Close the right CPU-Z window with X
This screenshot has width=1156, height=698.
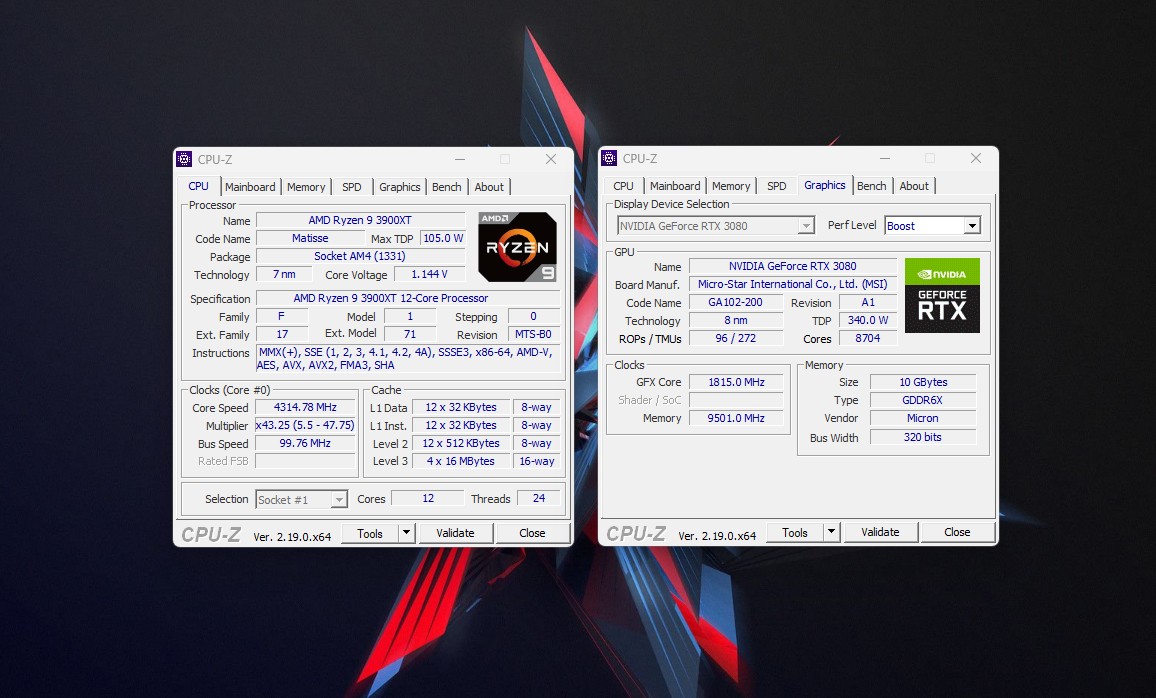click(x=975, y=158)
